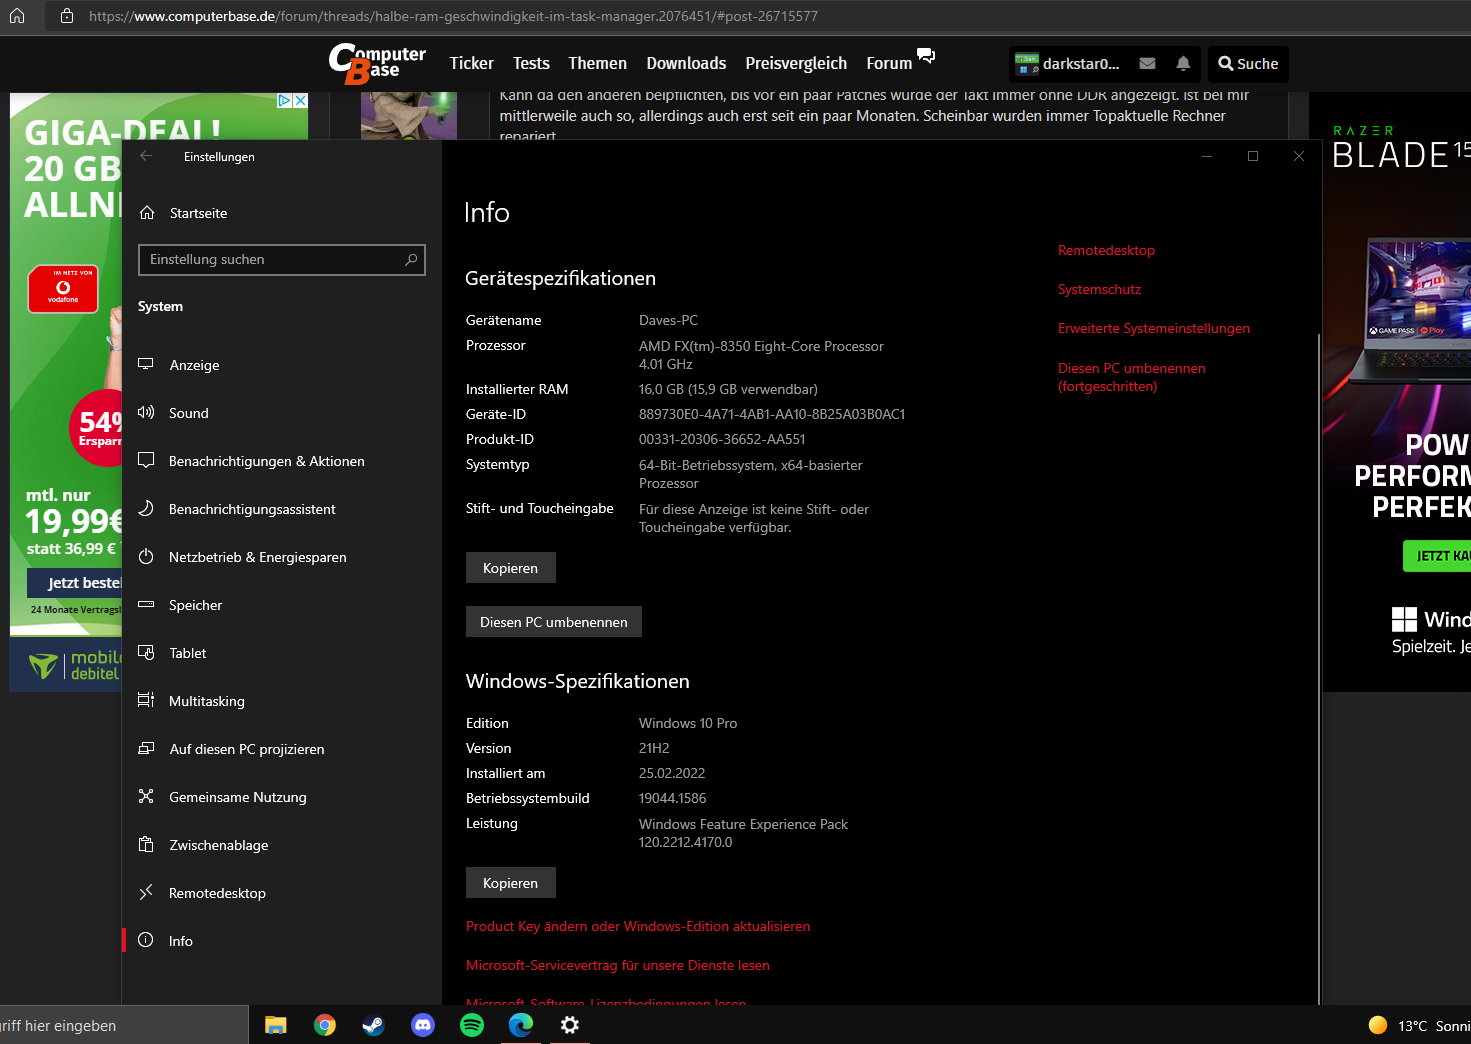The height and width of the screenshot is (1044, 1471).
Task: Open the Remotedesktop related link
Action: point(1106,250)
